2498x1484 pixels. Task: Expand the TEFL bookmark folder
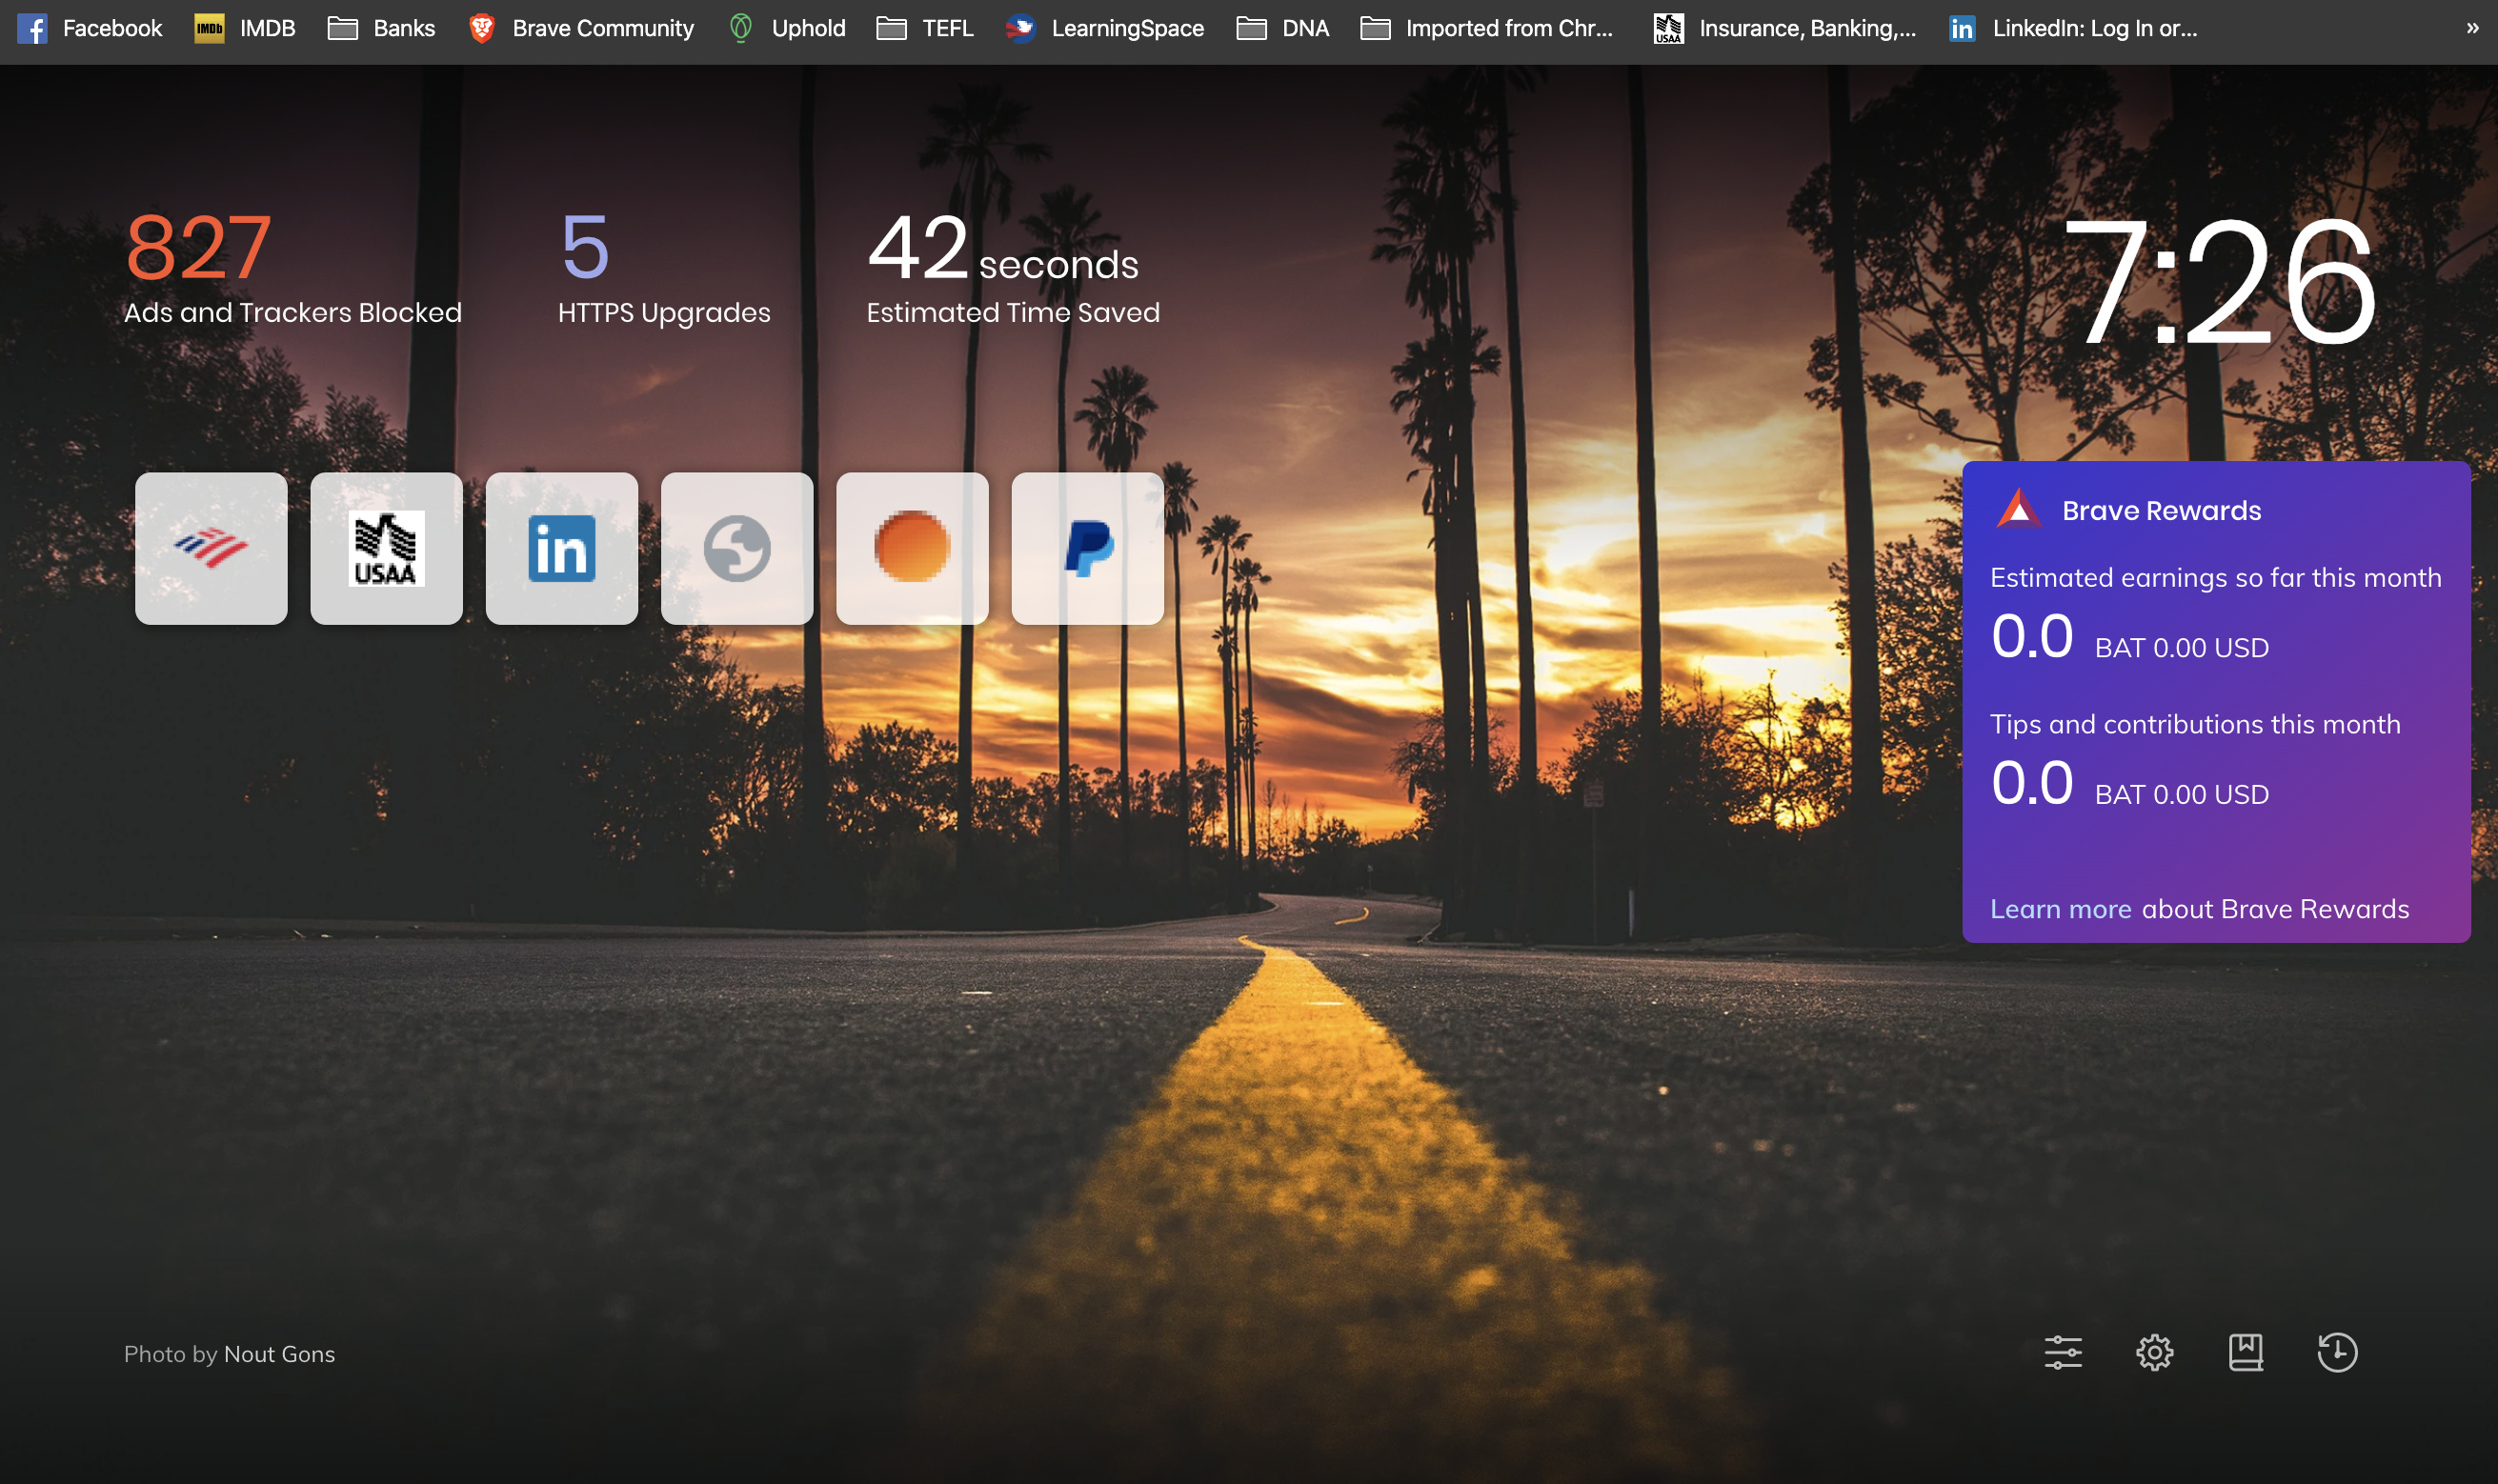pyautogui.click(x=925, y=28)
